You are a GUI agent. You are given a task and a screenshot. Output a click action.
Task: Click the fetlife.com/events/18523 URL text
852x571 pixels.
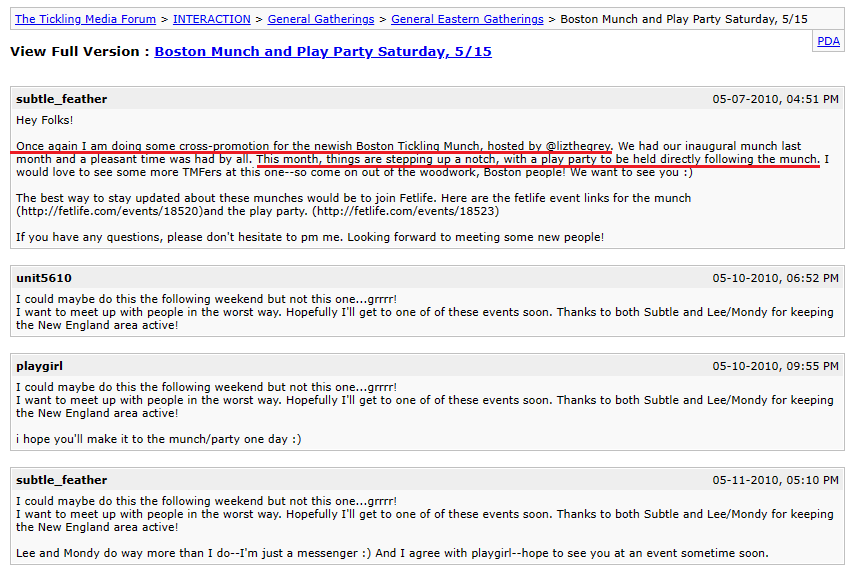[x=405, y=211]
